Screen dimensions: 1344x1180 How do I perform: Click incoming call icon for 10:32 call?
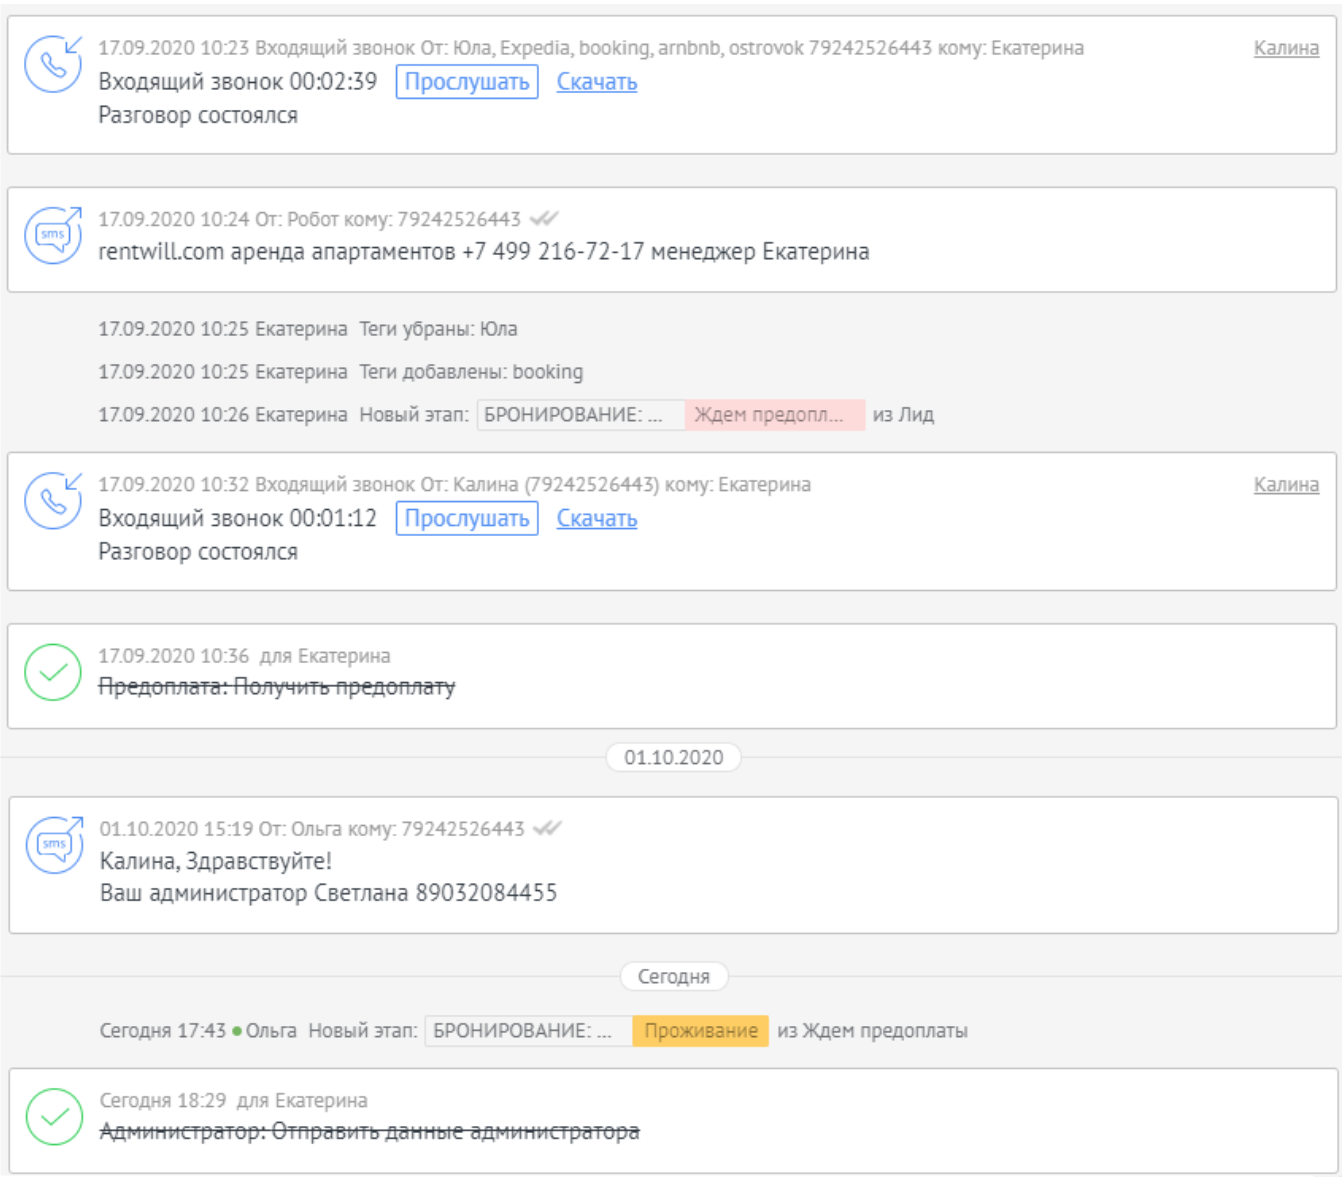tap(53, 501)
